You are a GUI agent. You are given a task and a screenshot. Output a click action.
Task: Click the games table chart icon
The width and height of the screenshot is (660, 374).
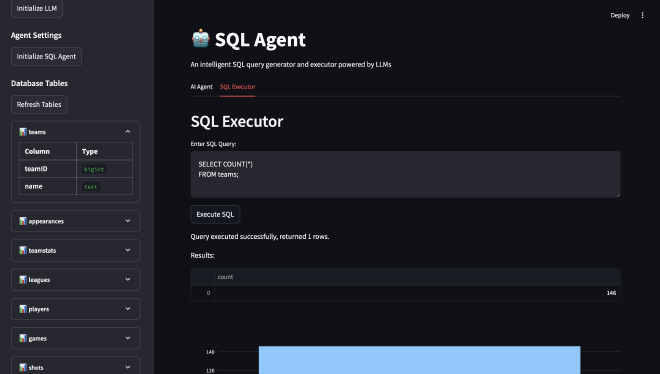23,338
